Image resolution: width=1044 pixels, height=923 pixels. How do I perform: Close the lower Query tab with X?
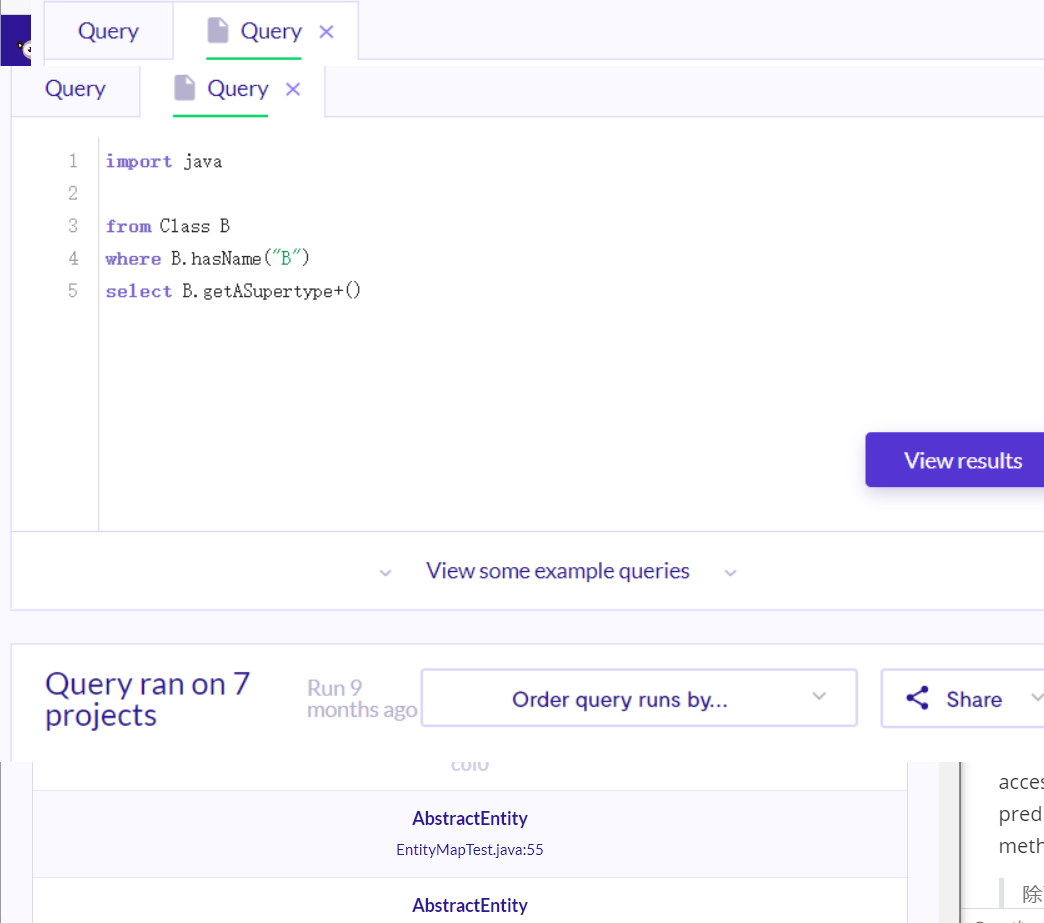tap(293, 89)
